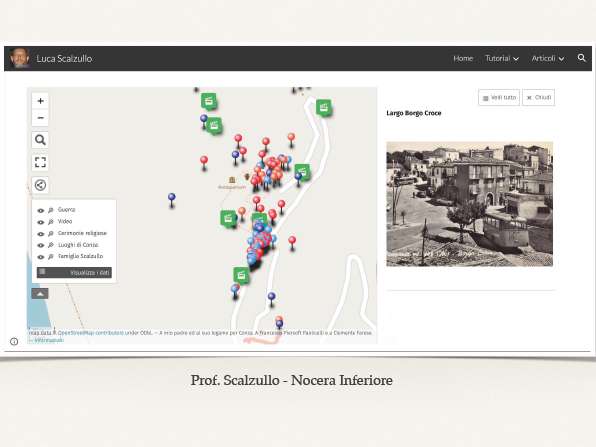Click the Vedi tutto button
The width and height of the screenshot is (596, 447).
499,98
